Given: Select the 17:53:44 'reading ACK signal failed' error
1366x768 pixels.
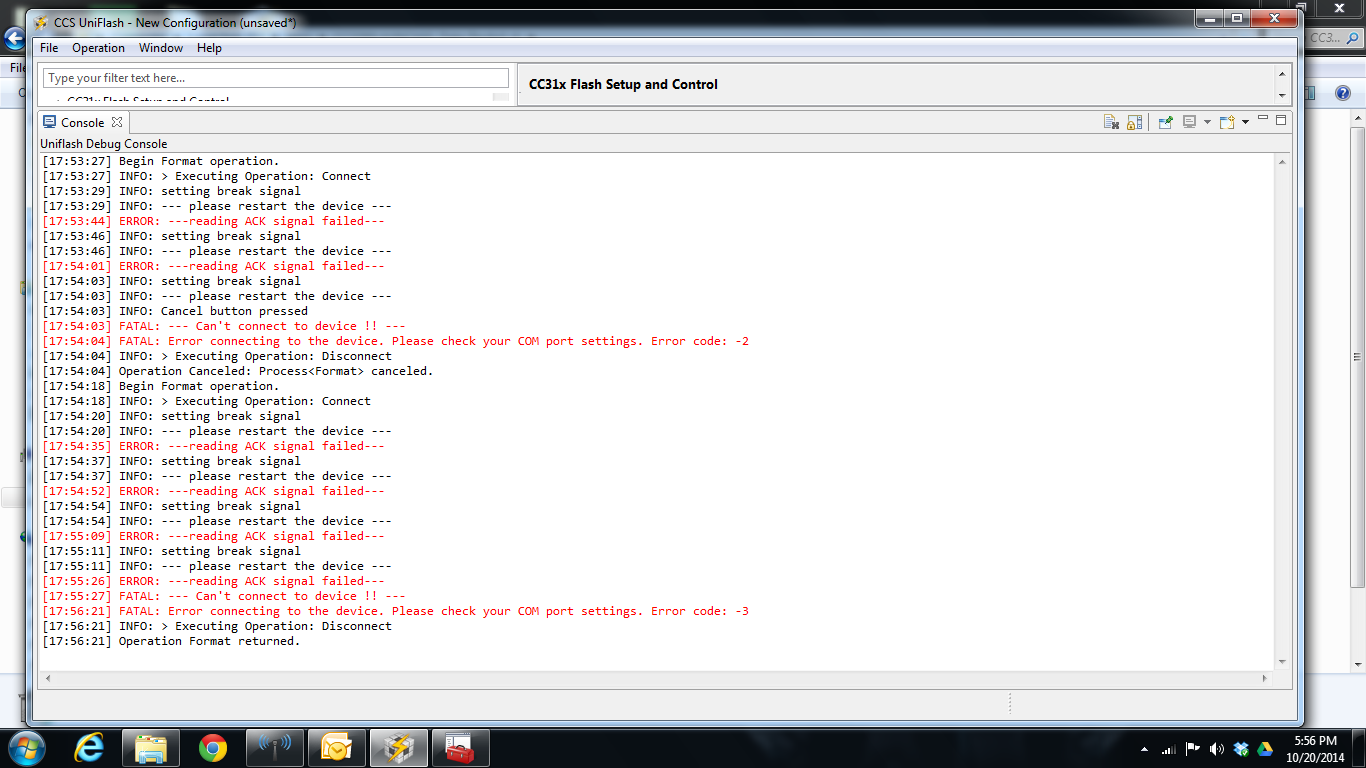Looking at the screenshot, I should [213, 221].
